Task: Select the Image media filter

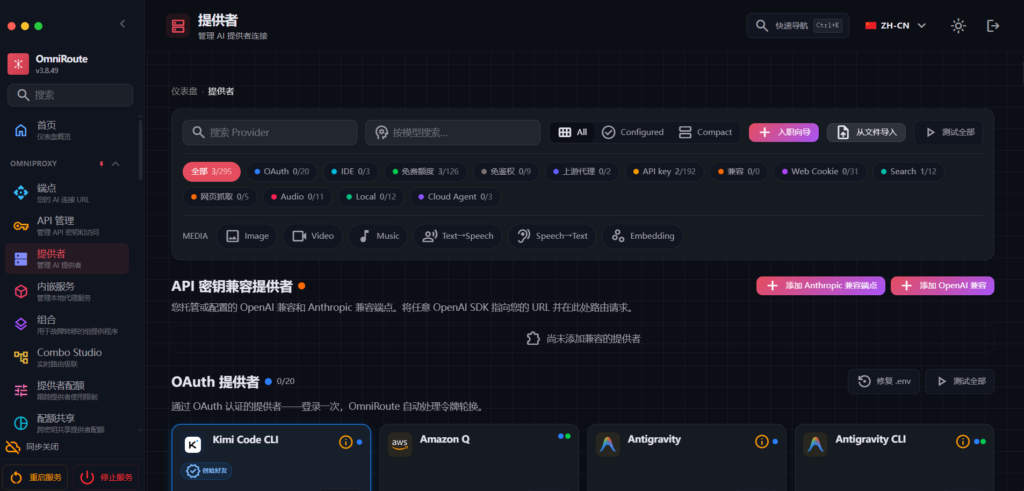Action: (247, 236)
